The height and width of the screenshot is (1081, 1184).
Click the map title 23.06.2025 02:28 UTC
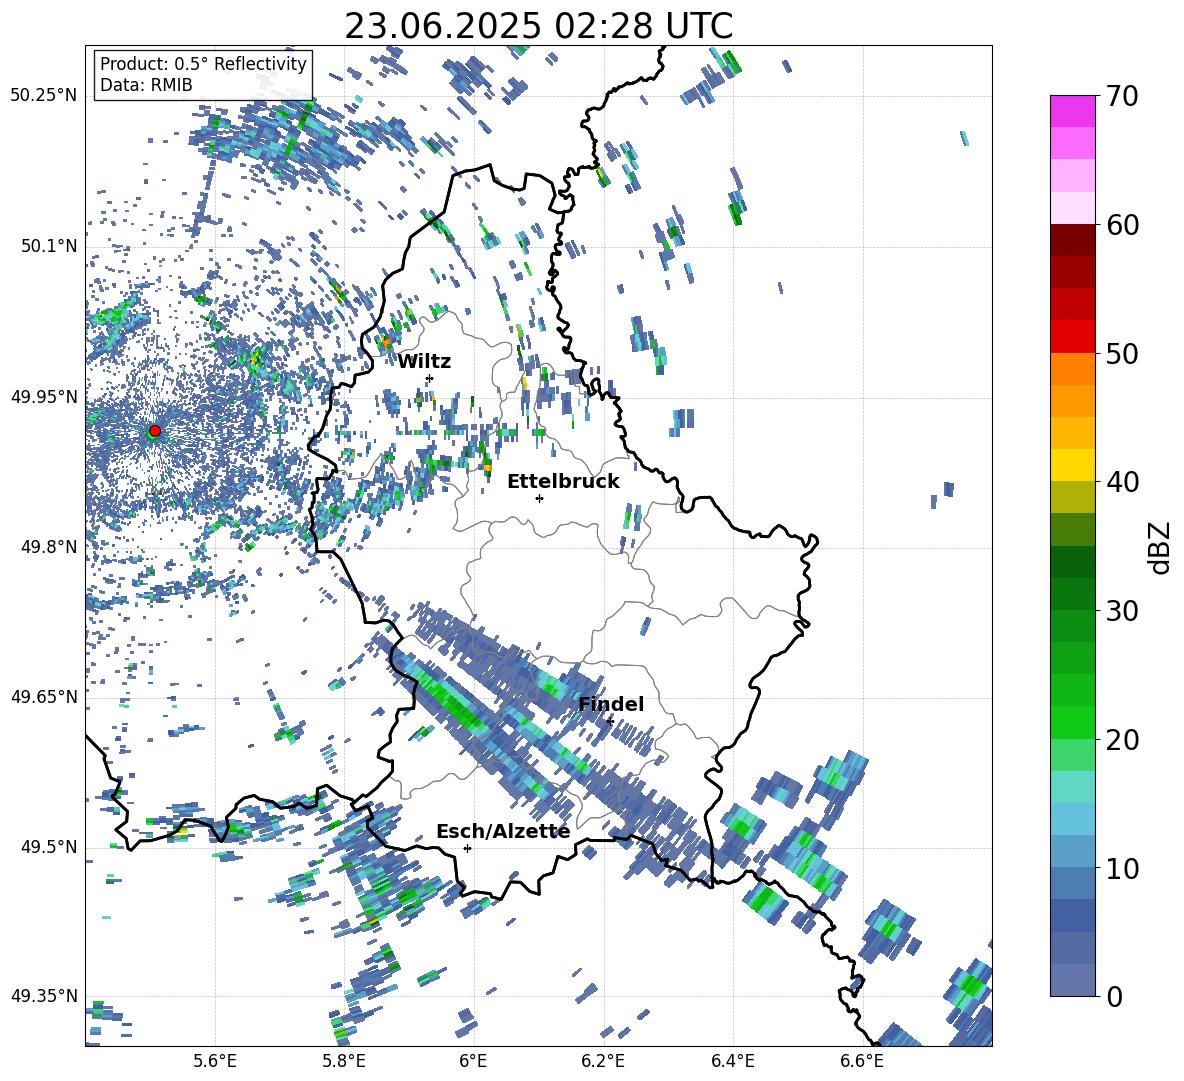(539, 26)
